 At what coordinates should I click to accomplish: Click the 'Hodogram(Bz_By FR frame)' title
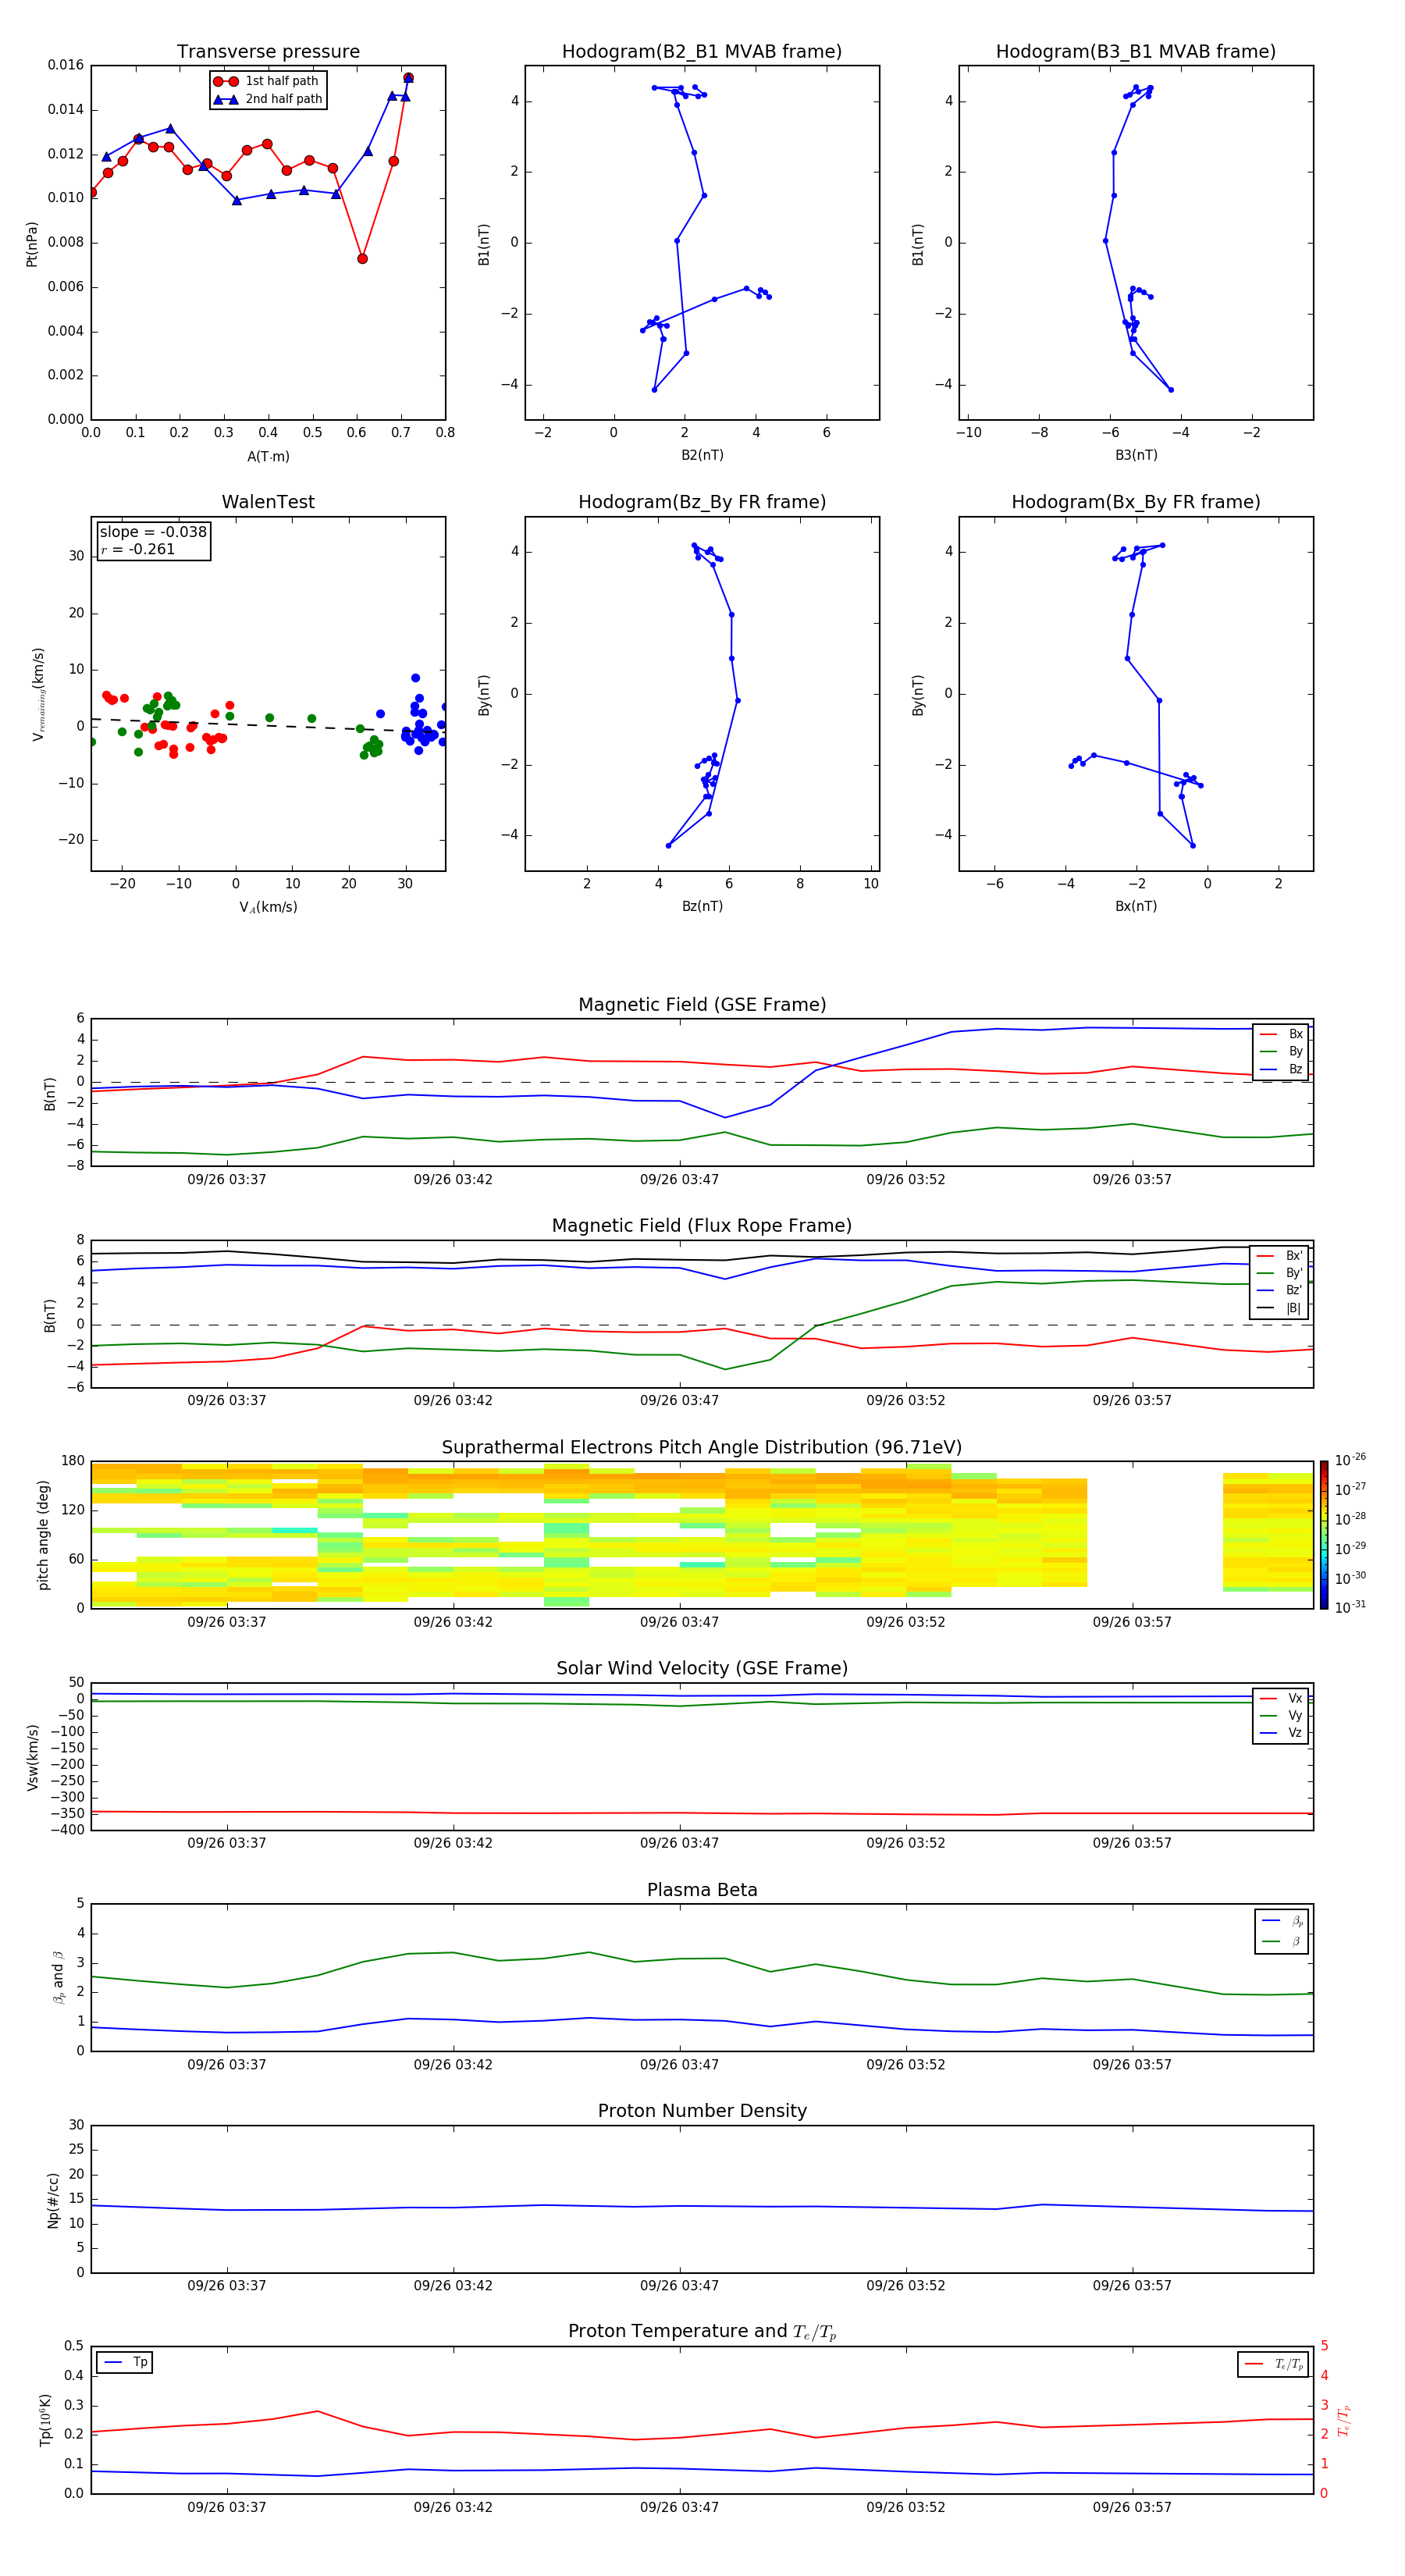point(702,502)
